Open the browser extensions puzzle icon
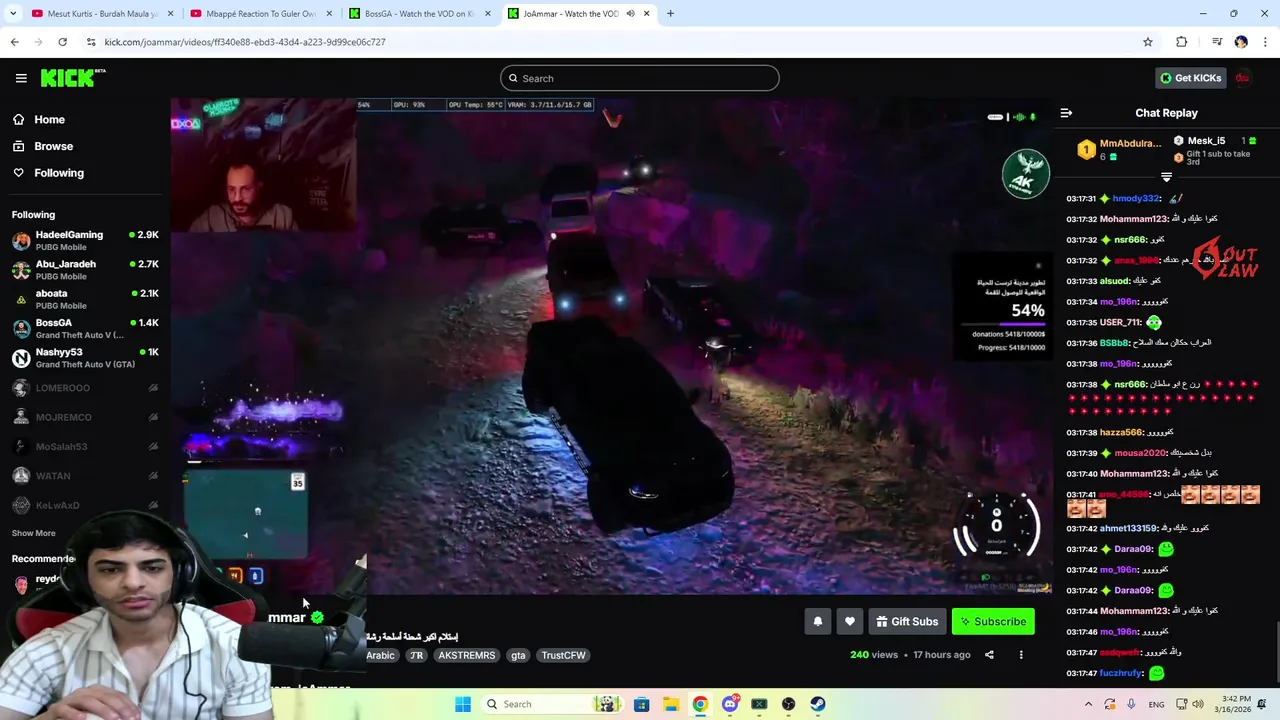1280x720 pixels. [x=1182, y=42]
